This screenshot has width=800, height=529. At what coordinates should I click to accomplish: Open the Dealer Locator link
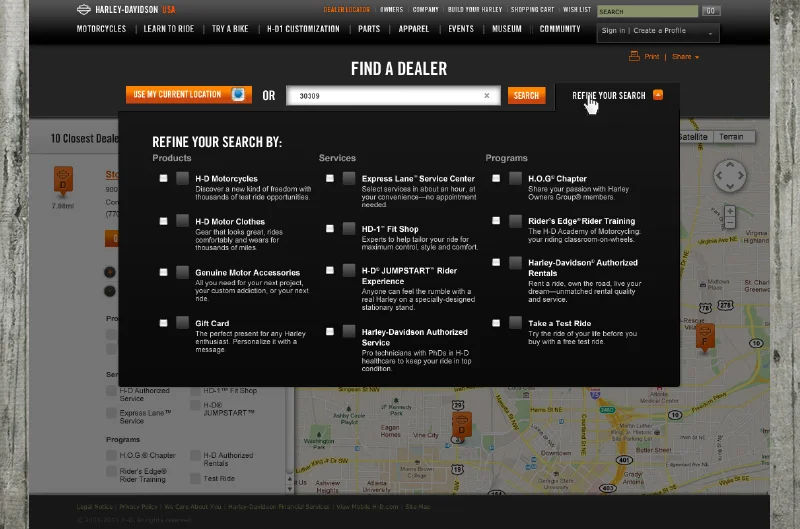point(346,10)
